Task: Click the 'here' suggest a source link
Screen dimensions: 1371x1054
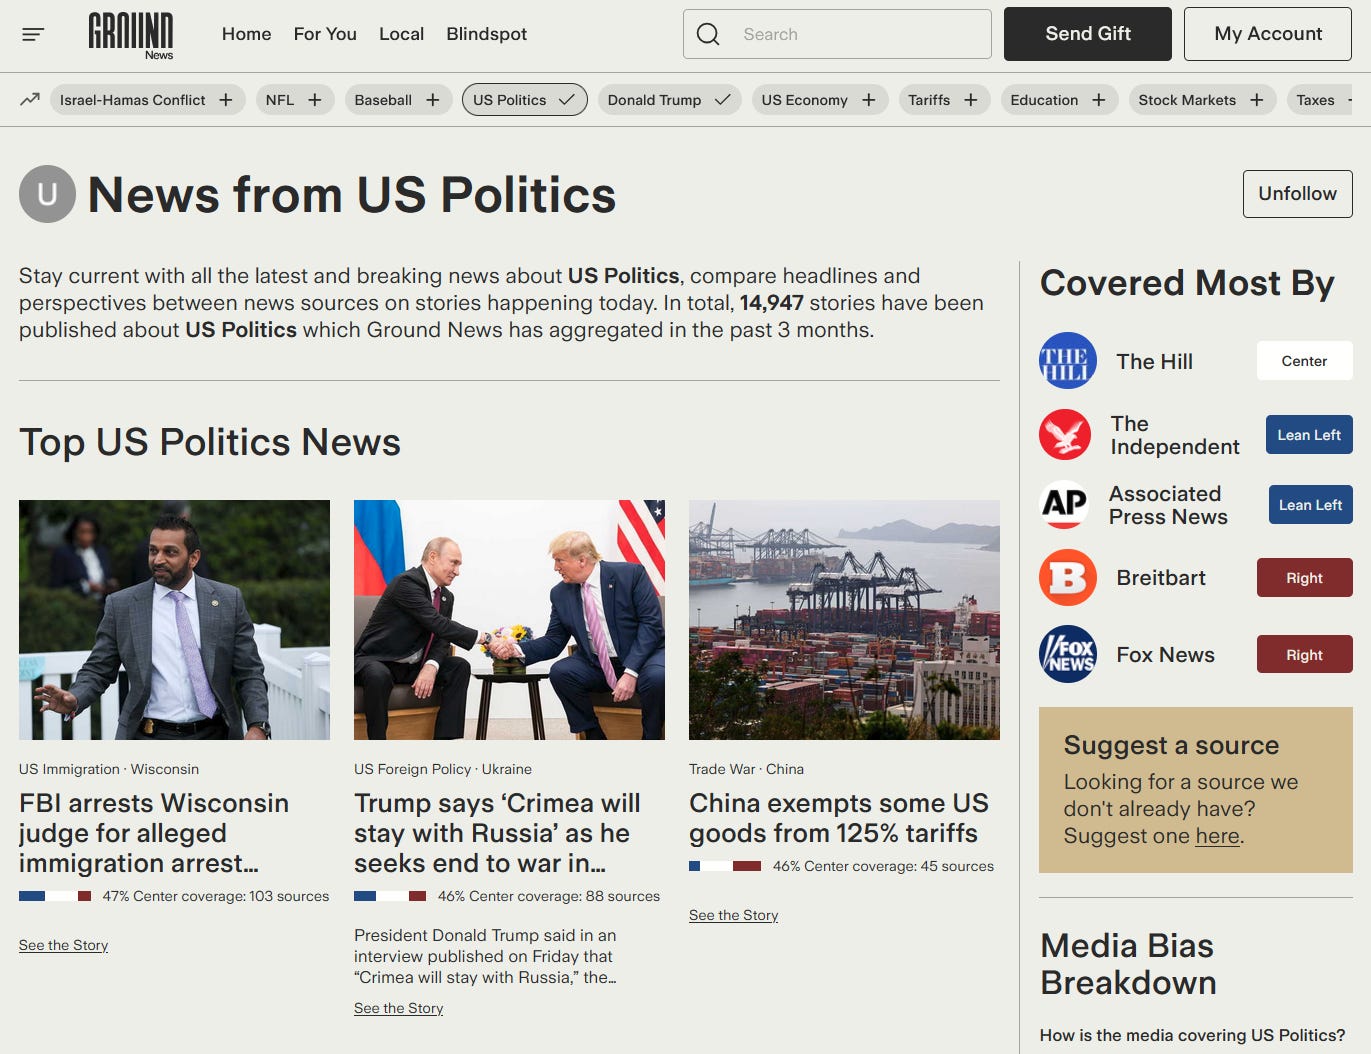Action: tap(1217, 836)
